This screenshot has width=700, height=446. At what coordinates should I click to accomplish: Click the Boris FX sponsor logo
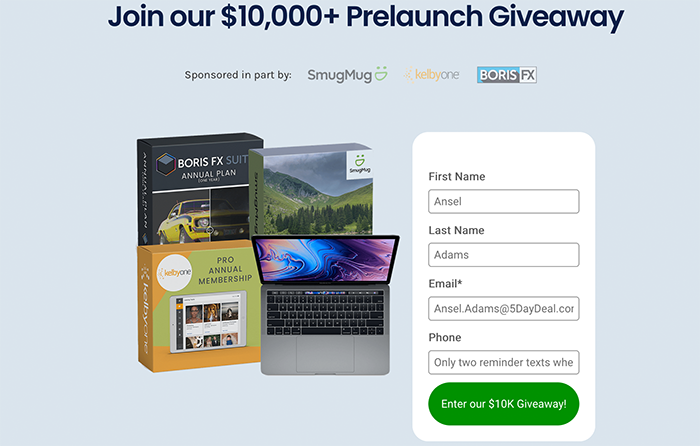tap(507, 75)
